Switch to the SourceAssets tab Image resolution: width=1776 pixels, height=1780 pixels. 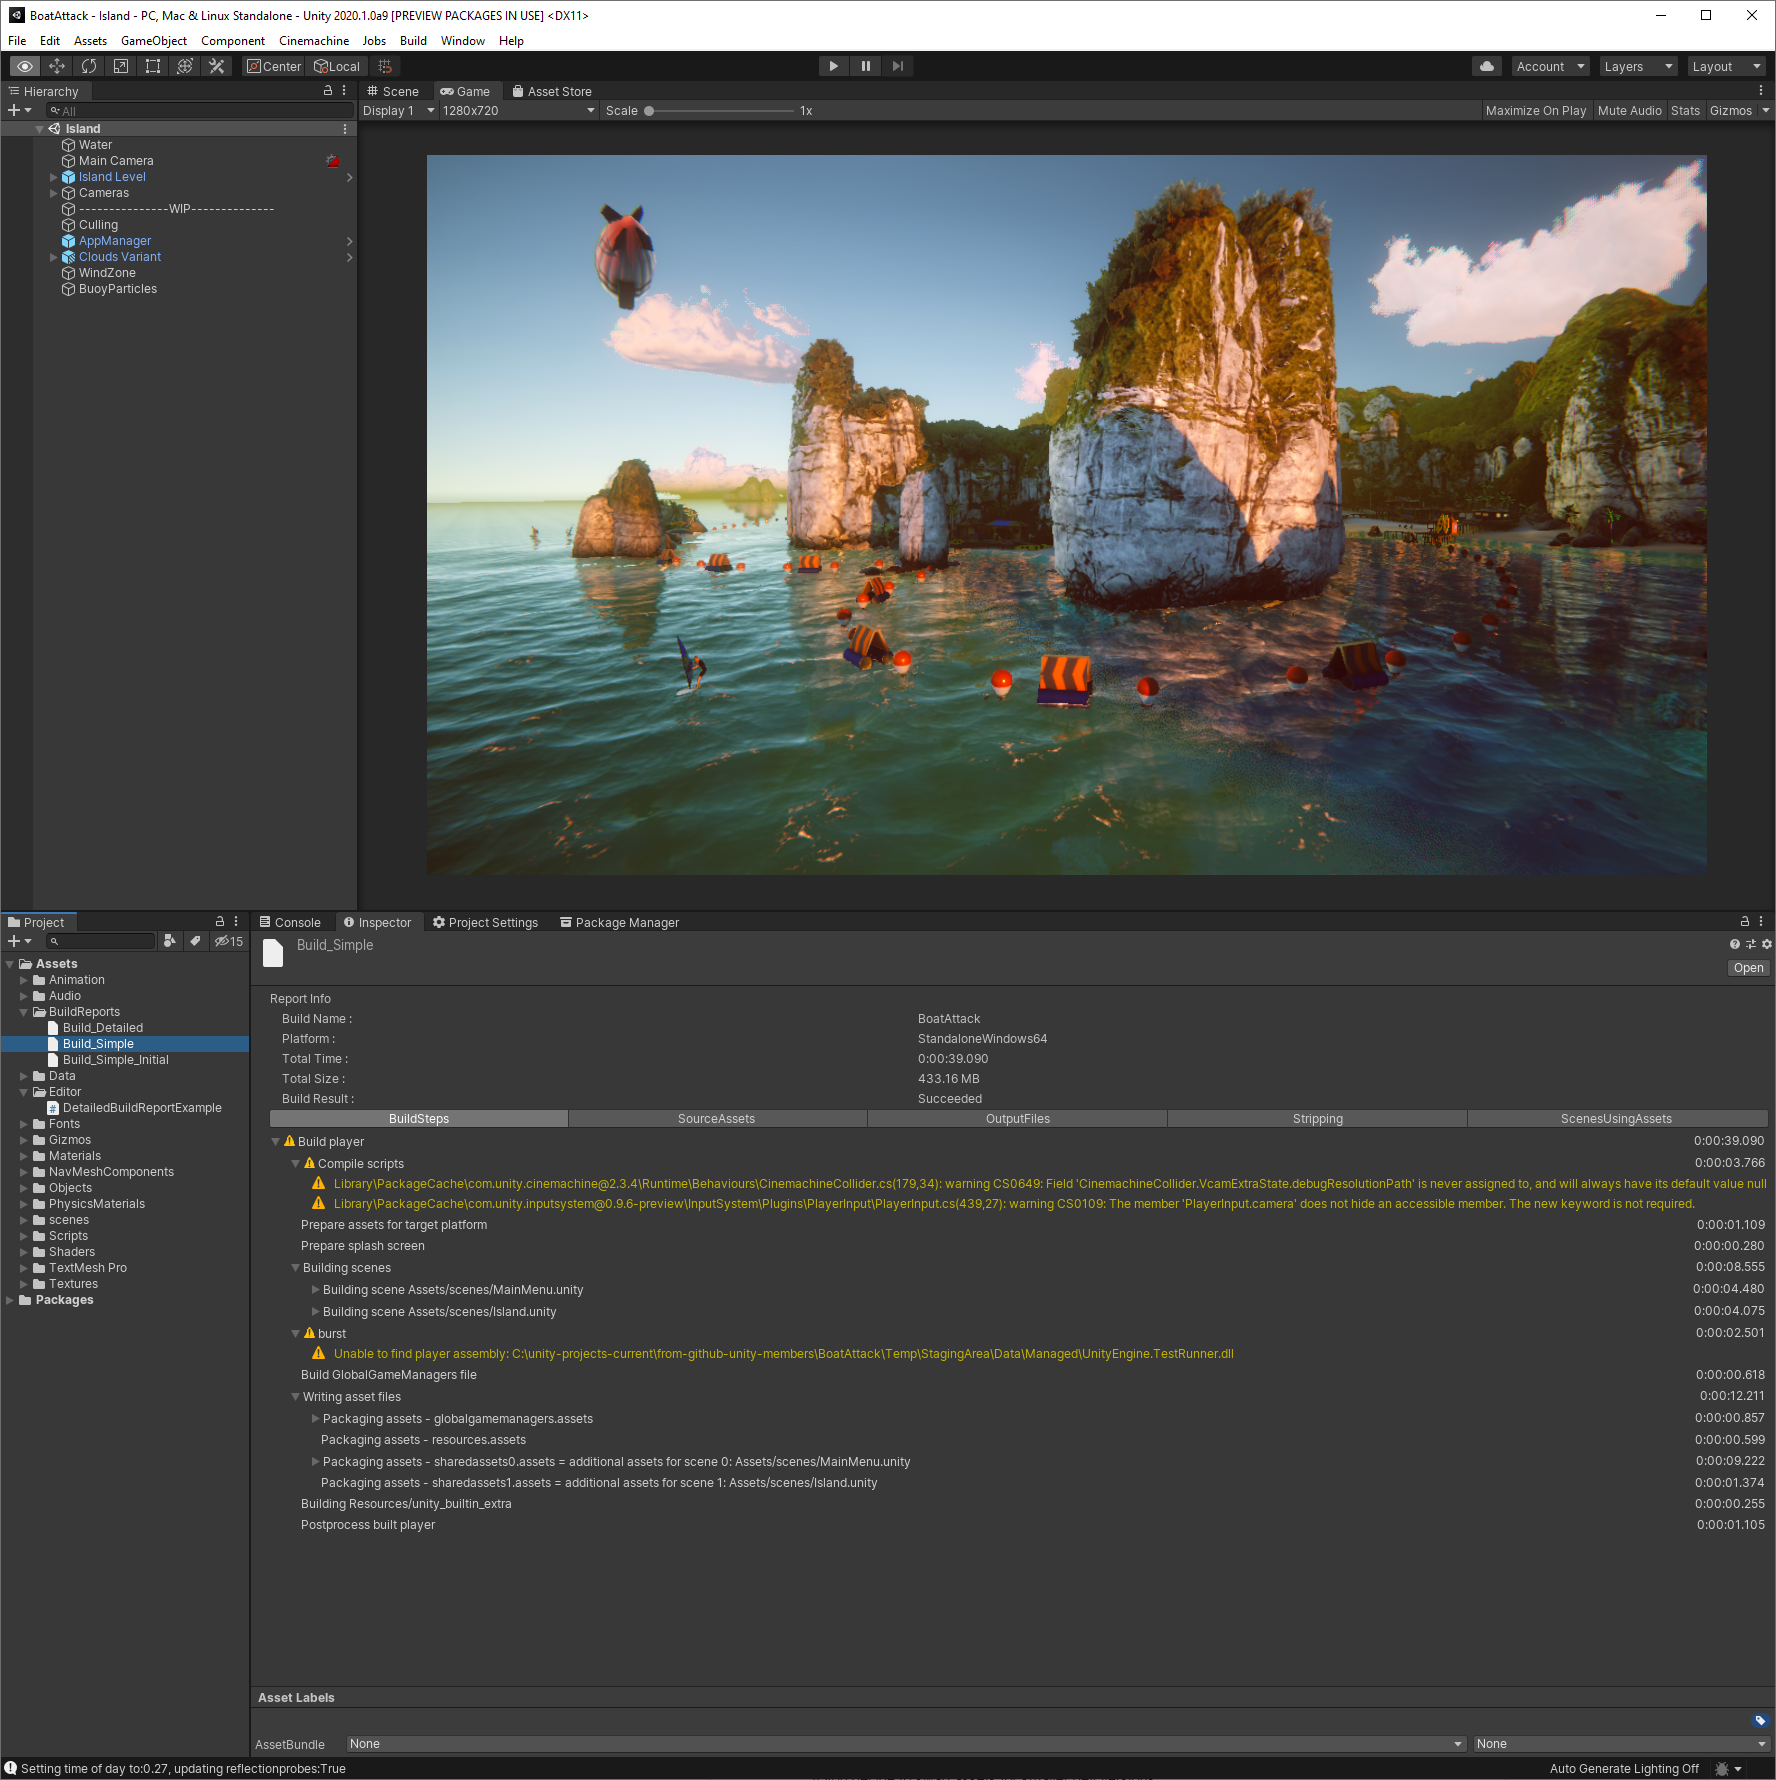pos(716,1119)
